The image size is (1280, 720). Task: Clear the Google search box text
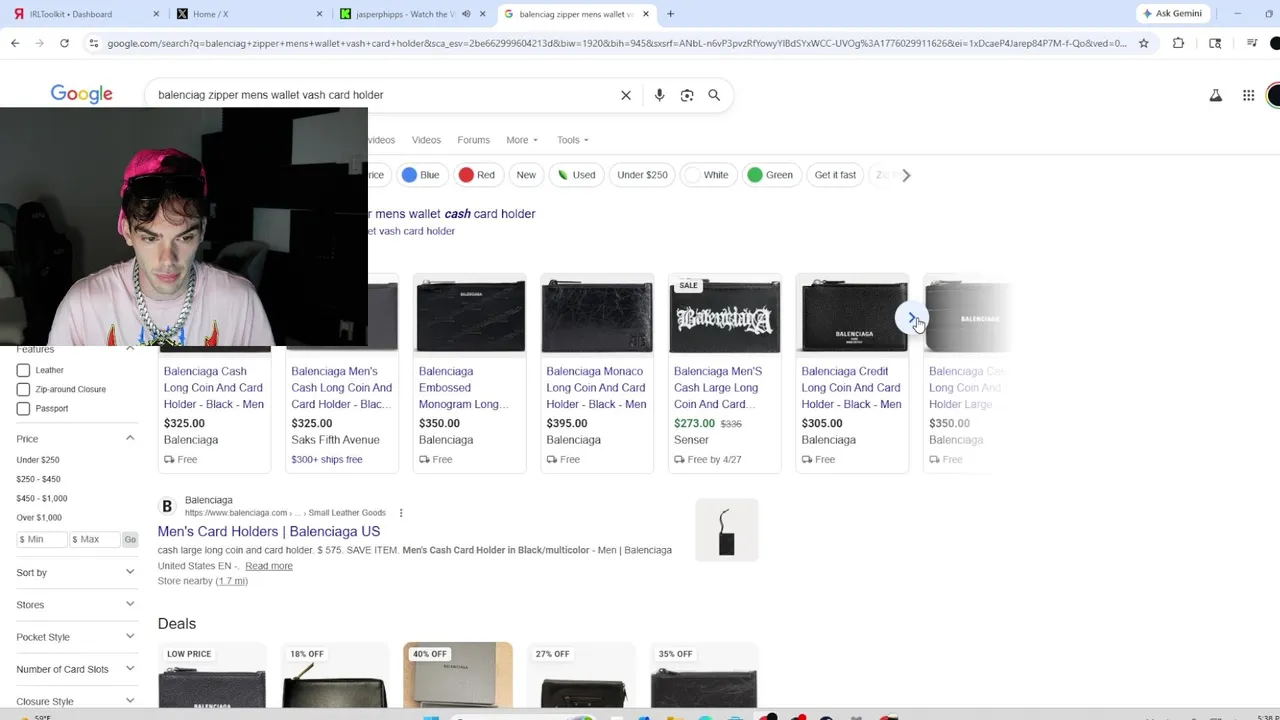tap(626, 95)
